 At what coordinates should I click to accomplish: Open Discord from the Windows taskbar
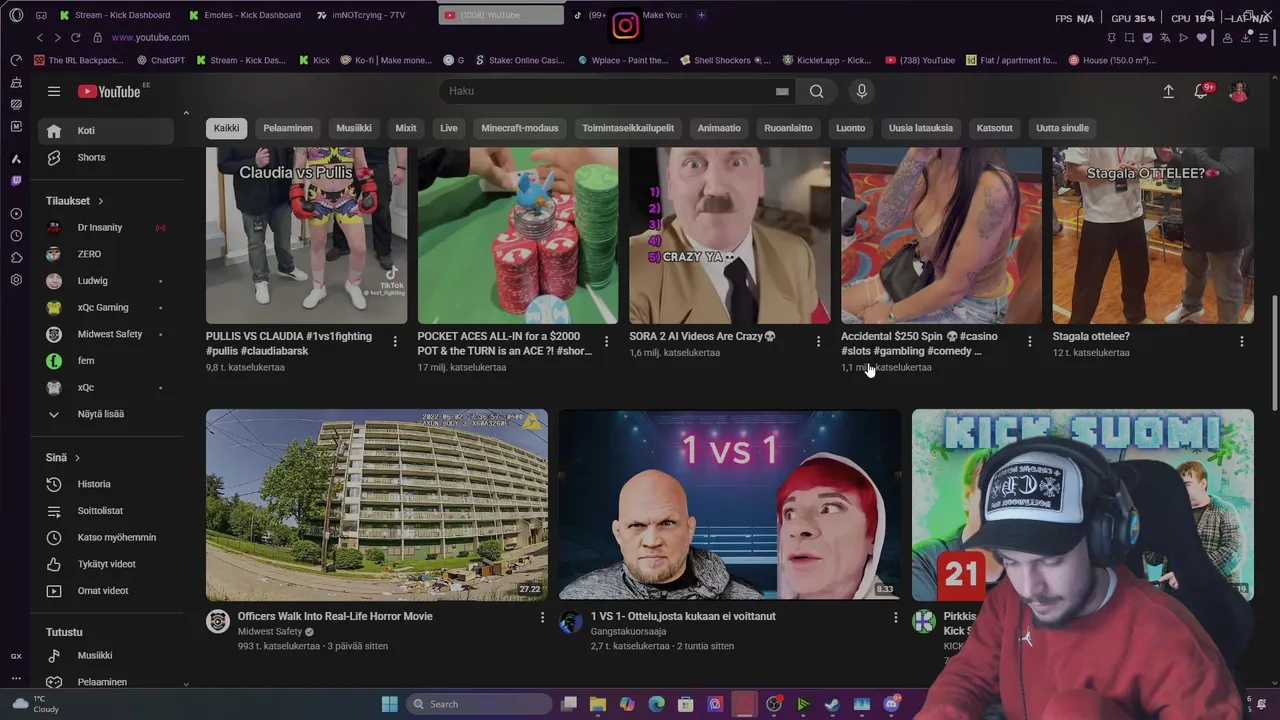pyautogui.click(x=891, y=704)
